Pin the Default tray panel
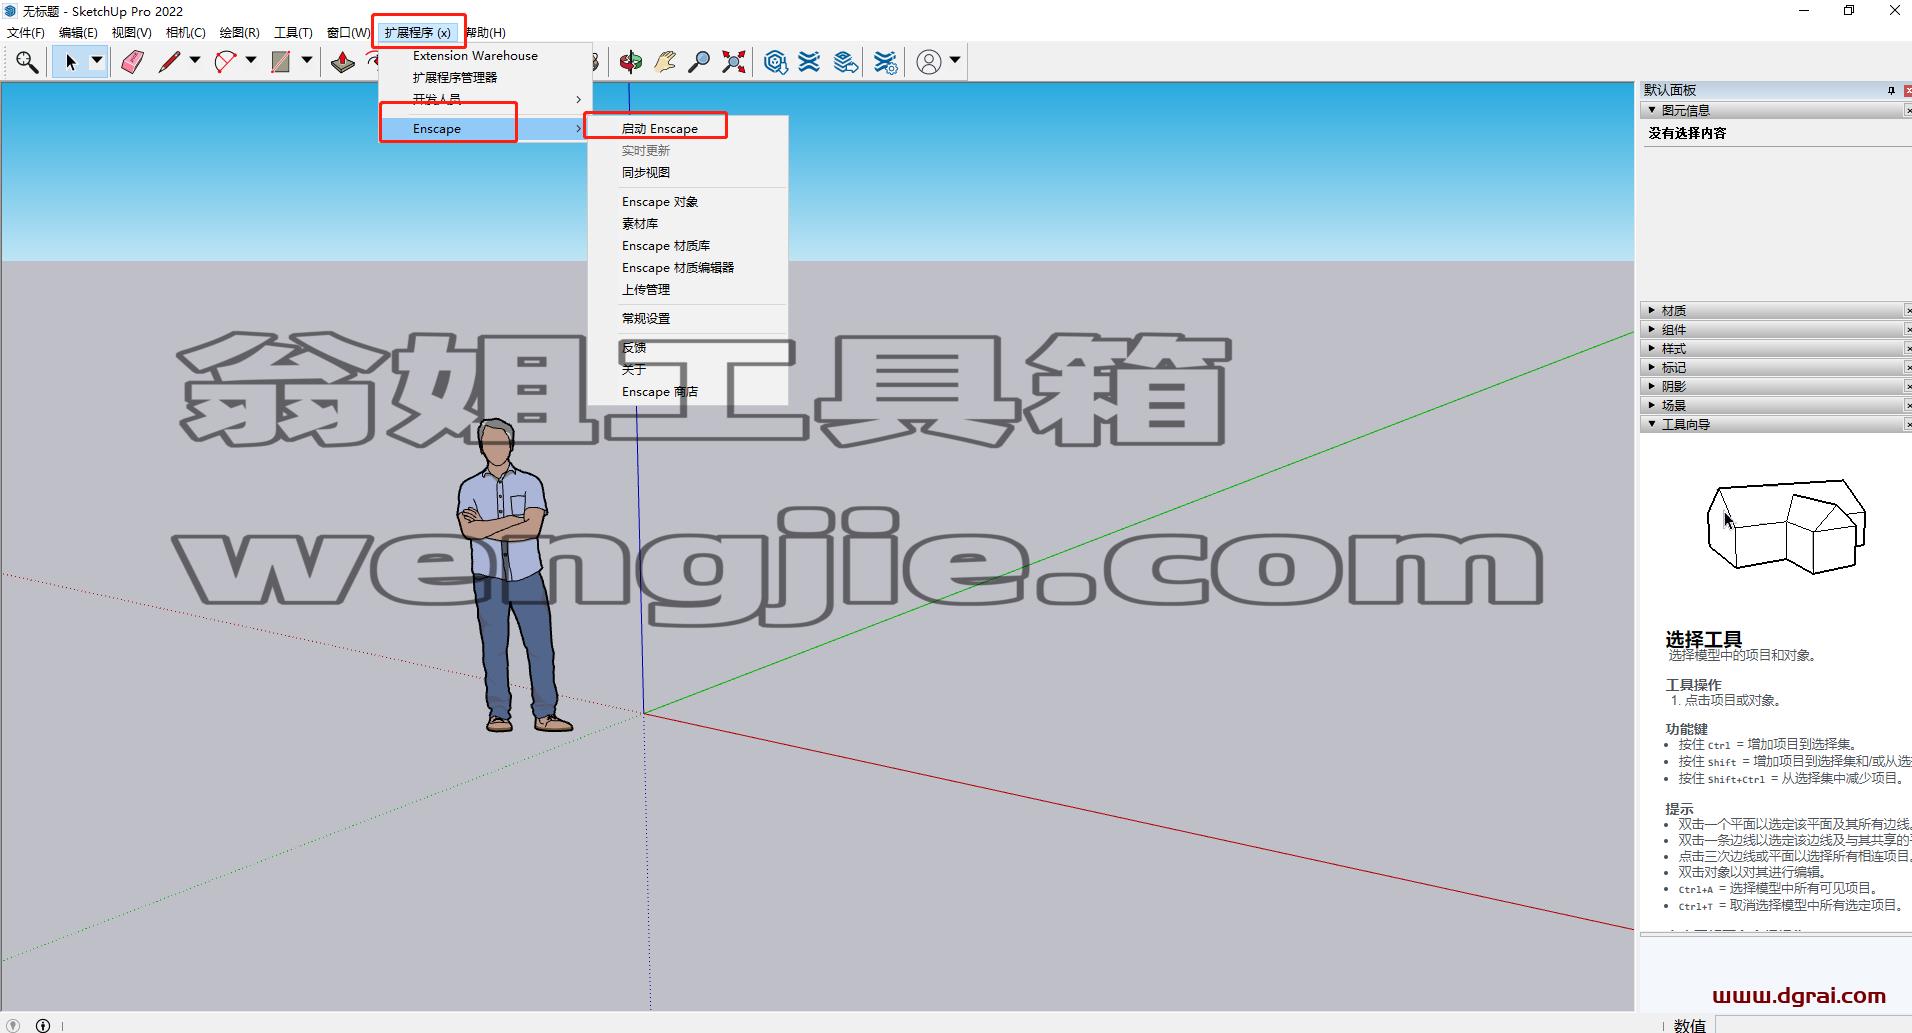This screenshot has width=1912, height=1033. tap(1891, 90)
